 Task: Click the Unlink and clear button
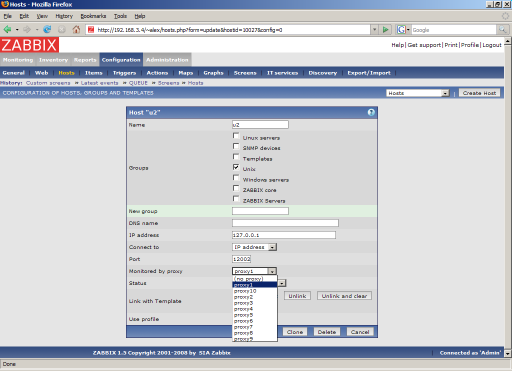[x=344, y=296]
